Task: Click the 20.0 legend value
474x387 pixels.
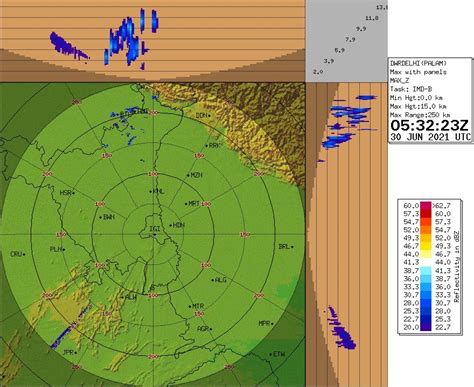Action: [411, 327]
